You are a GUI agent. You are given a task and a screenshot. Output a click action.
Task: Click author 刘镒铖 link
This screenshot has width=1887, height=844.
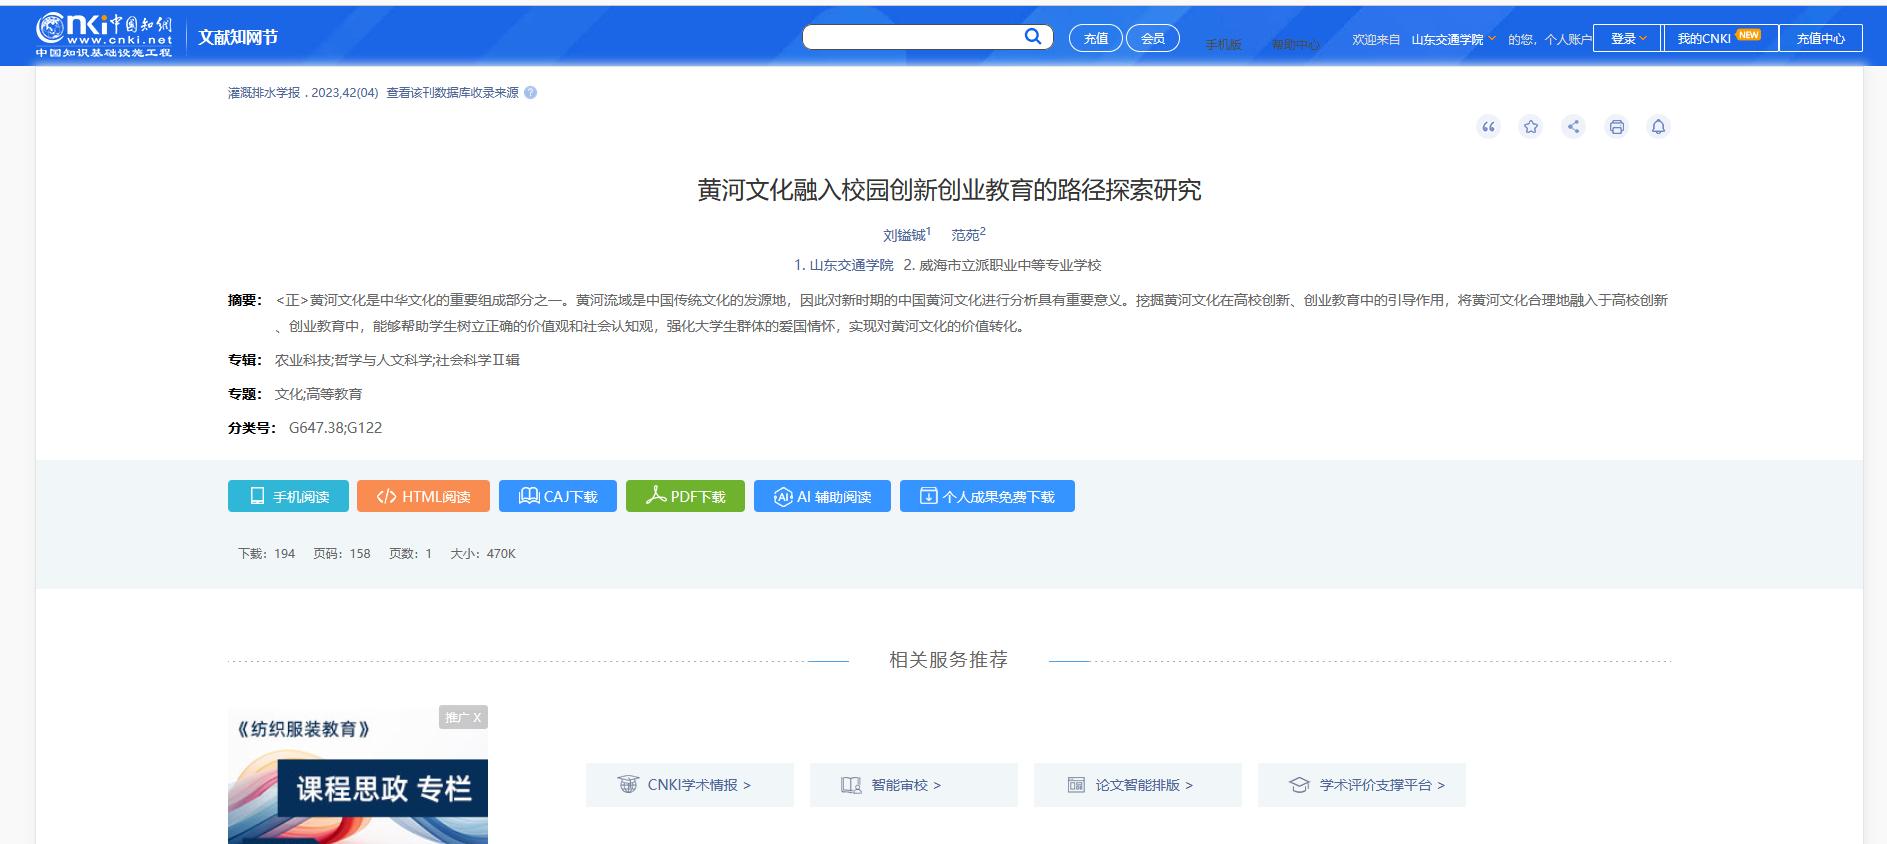(904, 235)
